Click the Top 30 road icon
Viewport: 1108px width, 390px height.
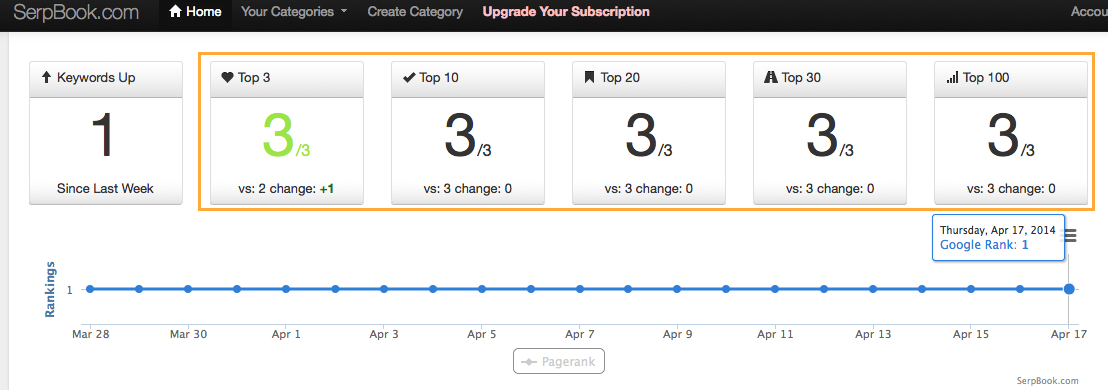click(x=771, y=78)
